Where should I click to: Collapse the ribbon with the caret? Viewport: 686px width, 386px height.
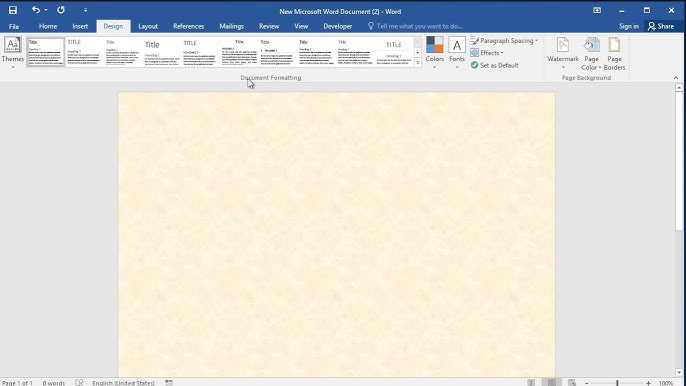click(x=676, y=78)
